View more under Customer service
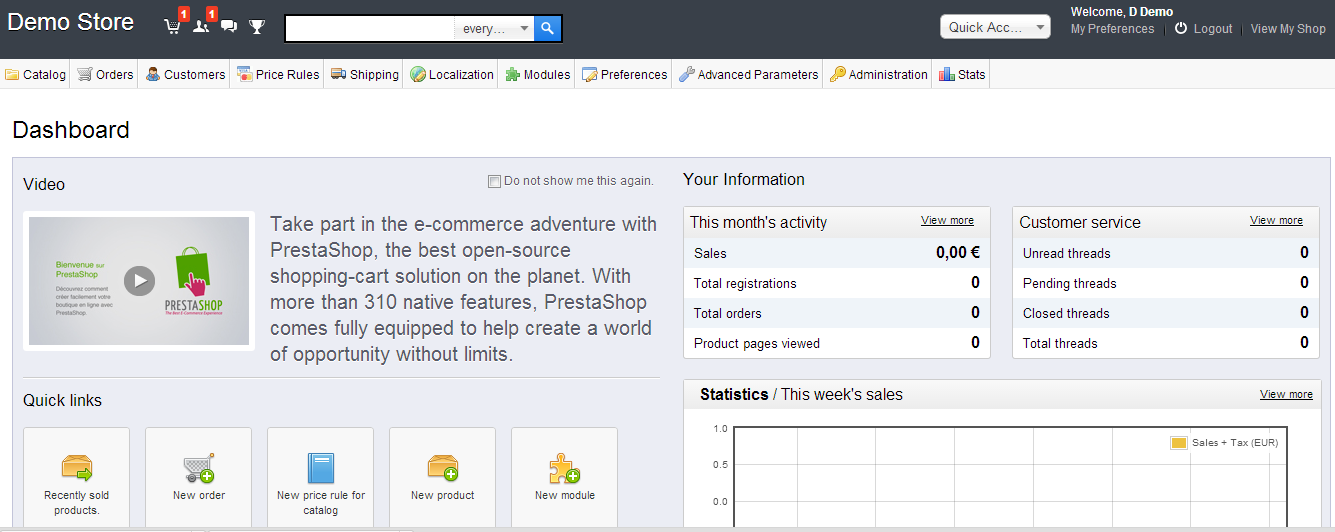 1276,220
